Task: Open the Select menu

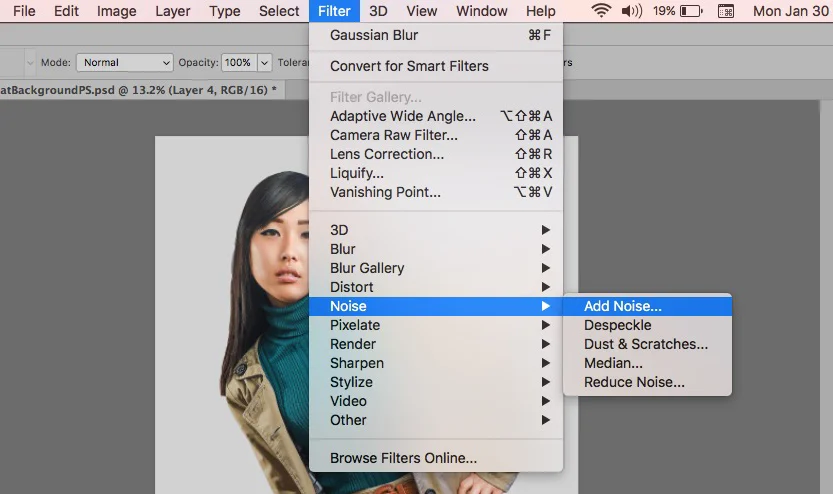Action: (x=279, y=11)
